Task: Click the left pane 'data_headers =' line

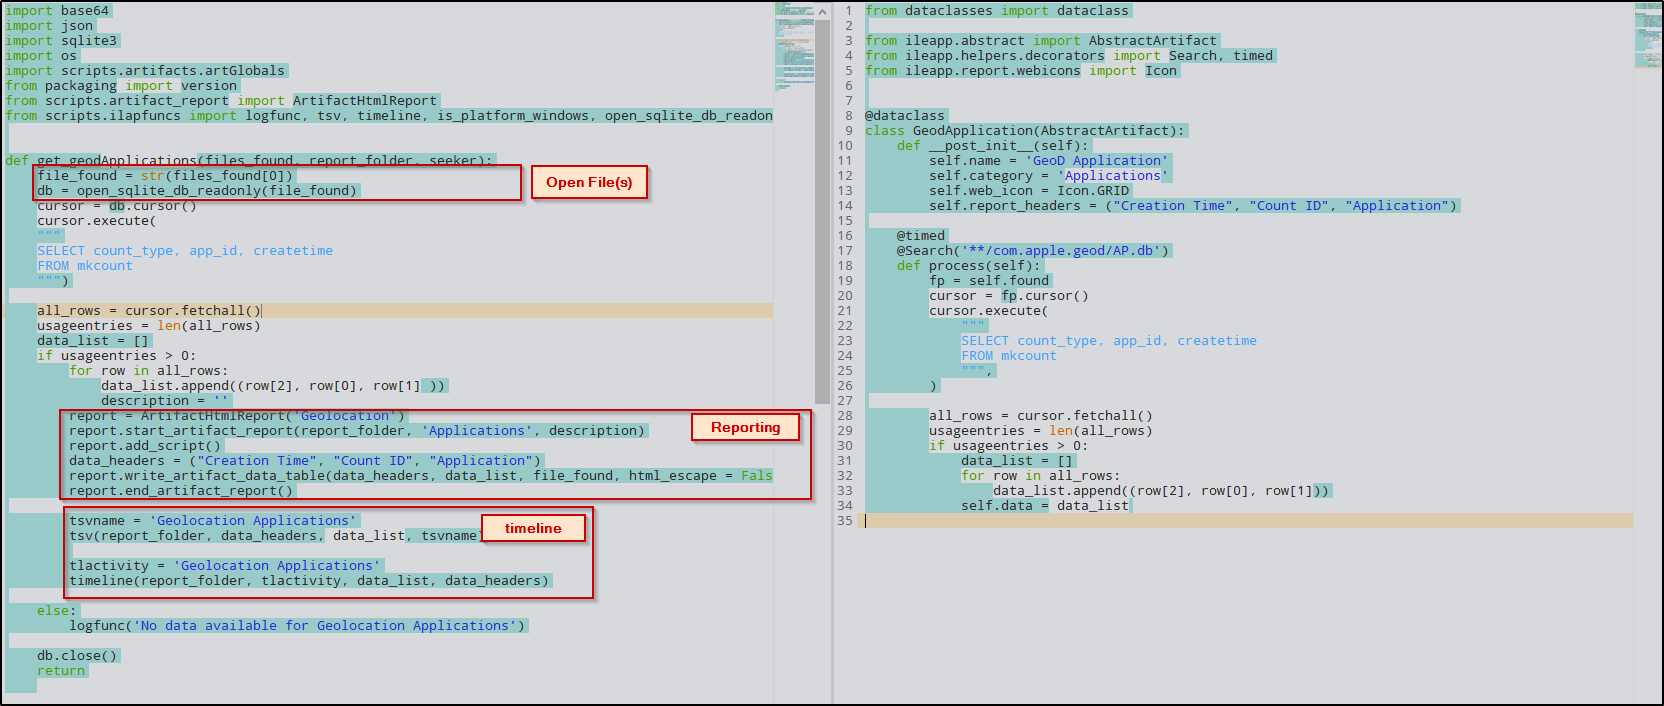Action: coord(305,461)
